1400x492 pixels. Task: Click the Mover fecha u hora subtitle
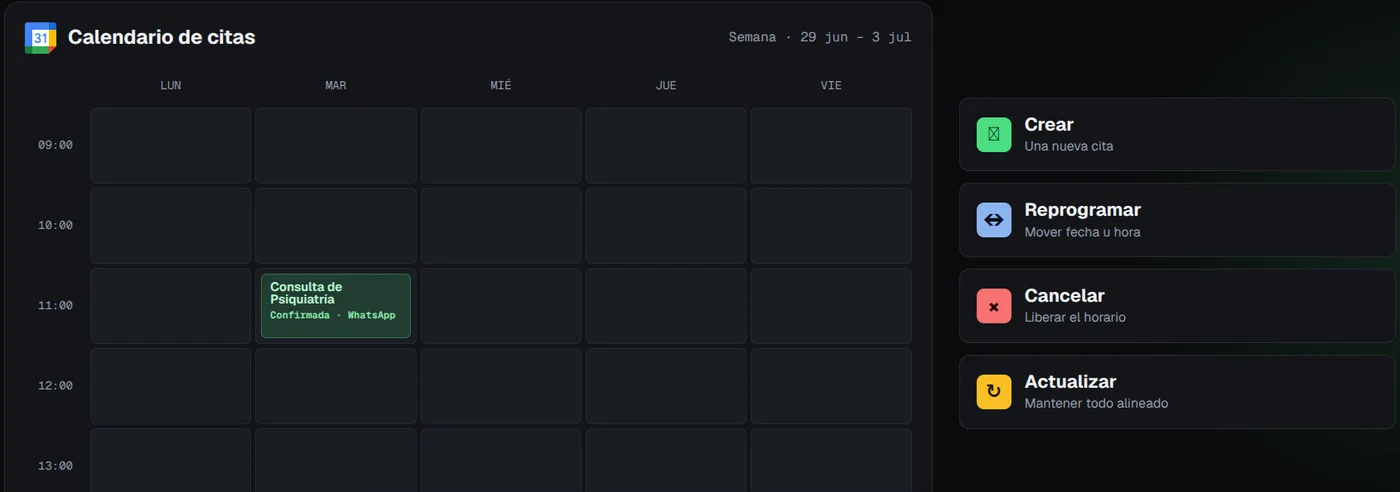pyautogui.click(x=1082, y=232)
